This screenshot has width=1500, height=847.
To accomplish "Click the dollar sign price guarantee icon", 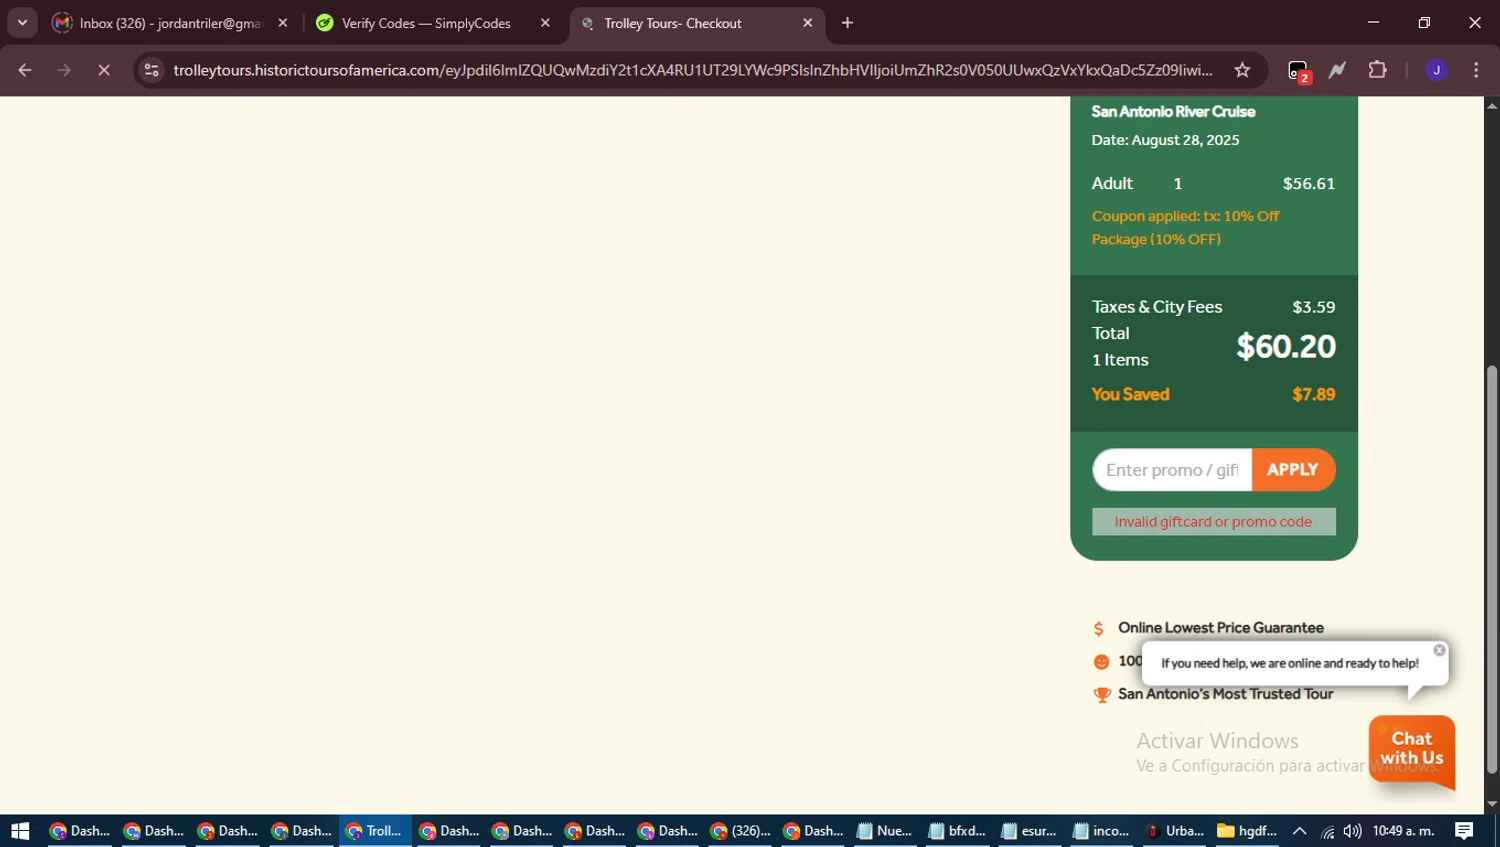I will 1099,629.
